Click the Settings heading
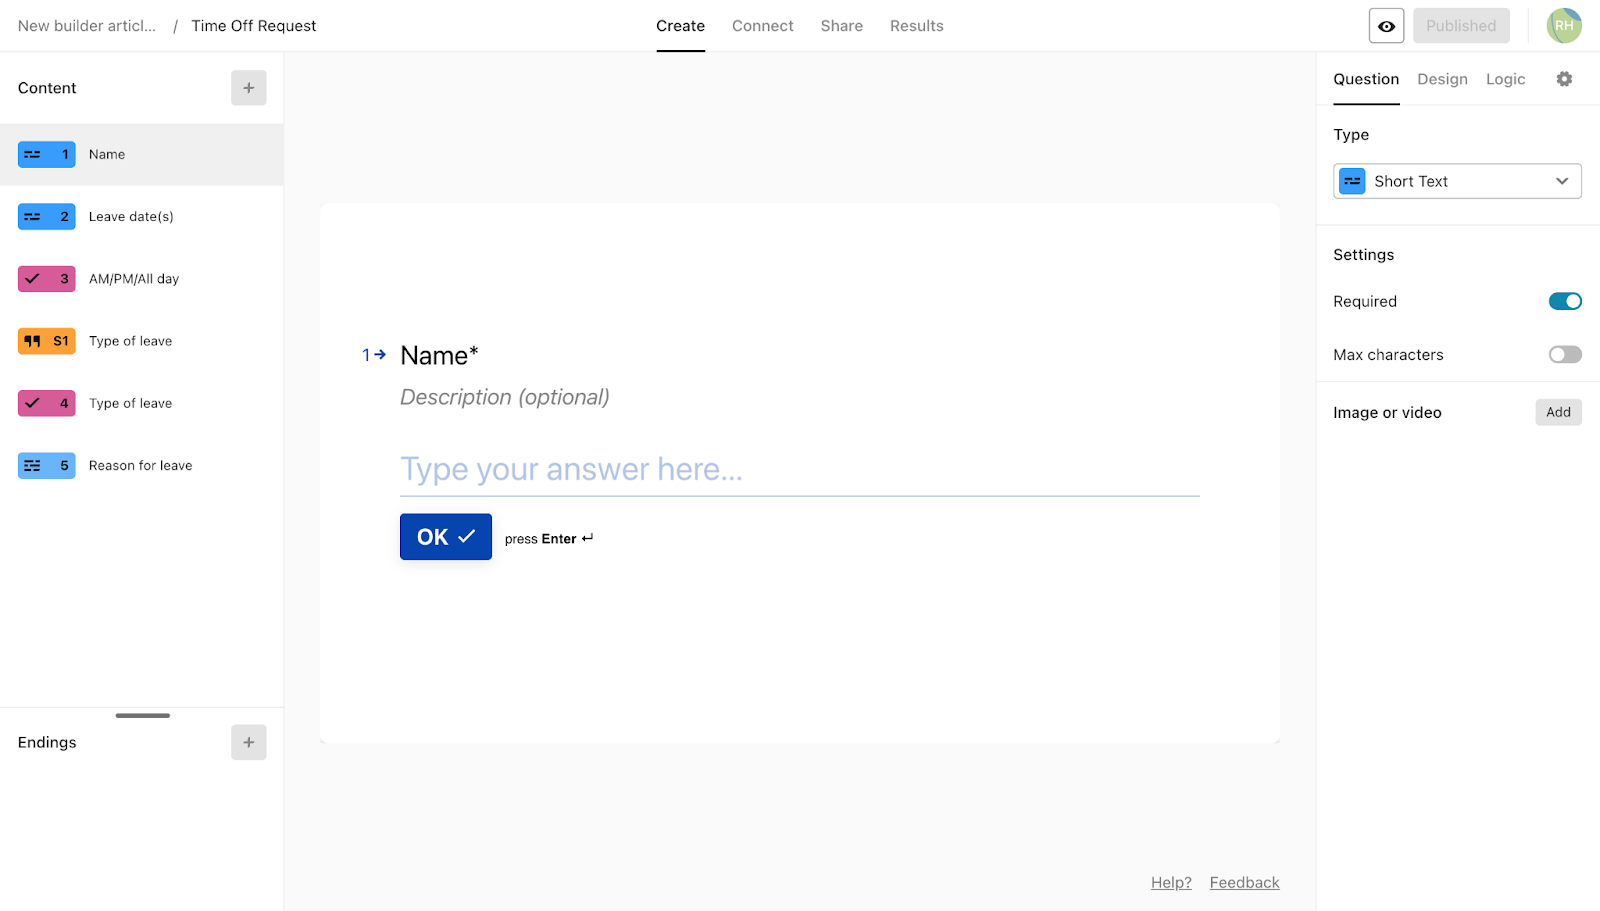 [x=1363, y=254]
